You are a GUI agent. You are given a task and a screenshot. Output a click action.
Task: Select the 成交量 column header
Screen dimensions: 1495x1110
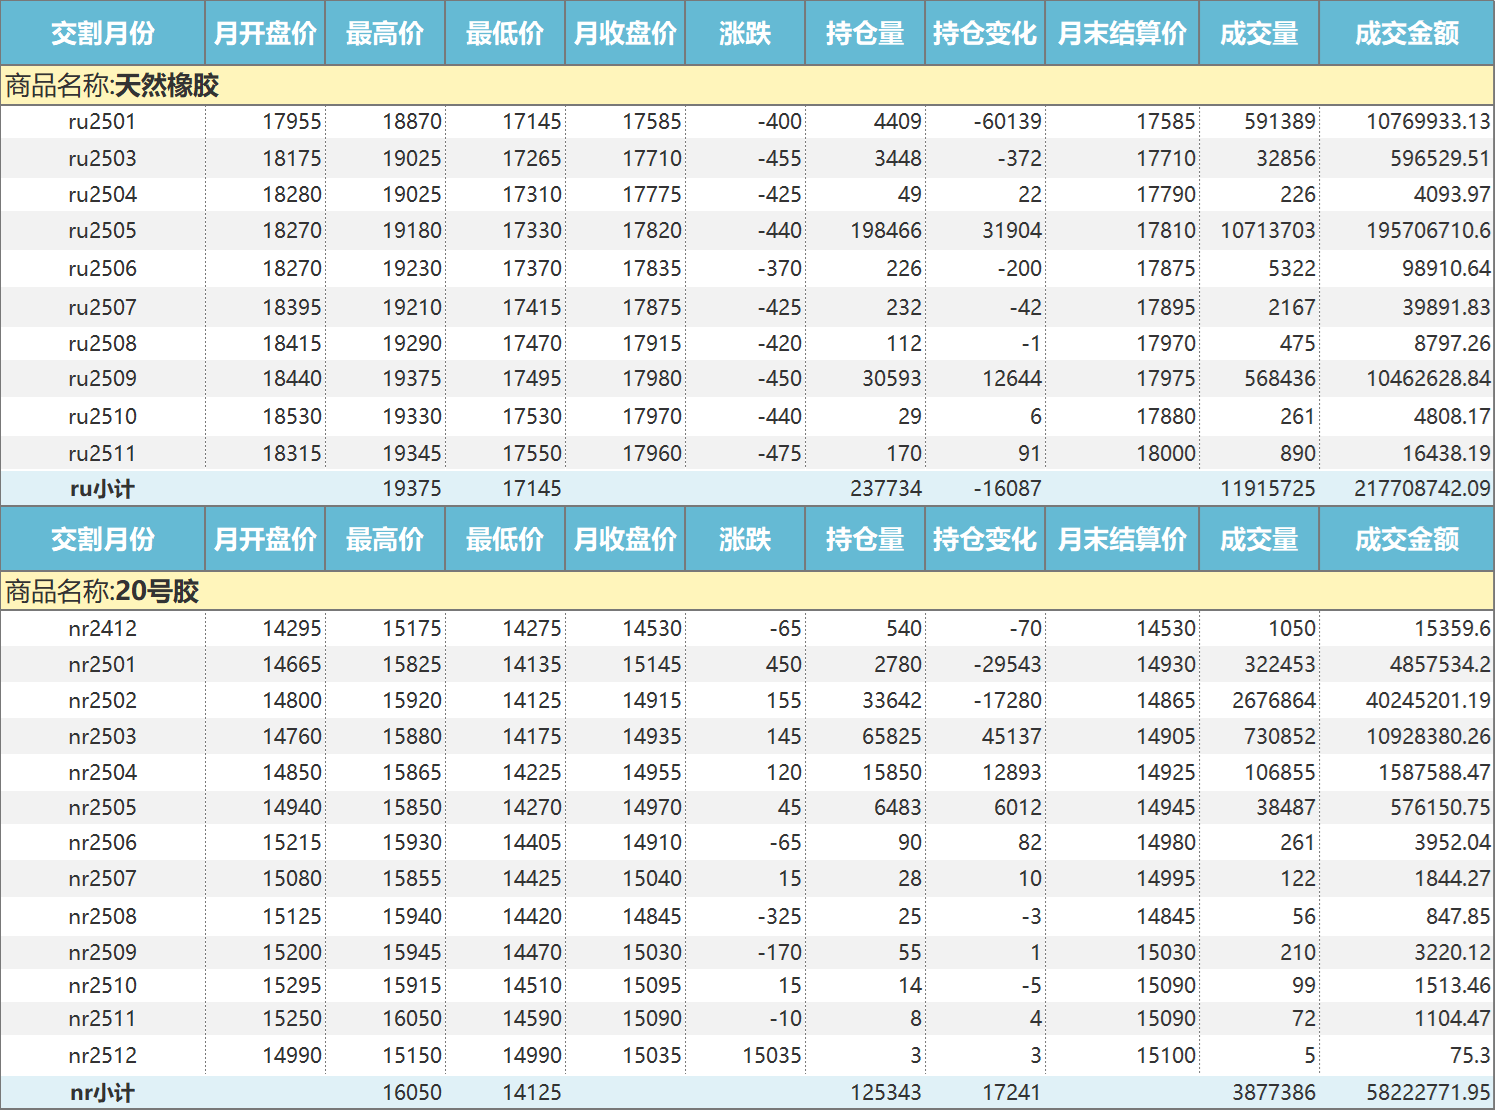coord(1258,32)
